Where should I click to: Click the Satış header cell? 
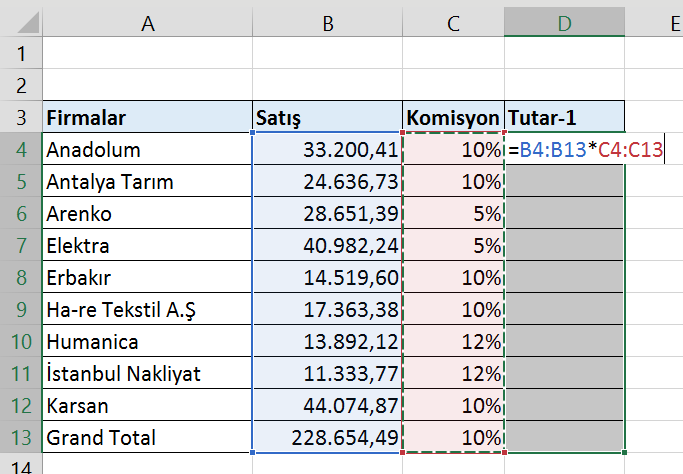[326, 118]
